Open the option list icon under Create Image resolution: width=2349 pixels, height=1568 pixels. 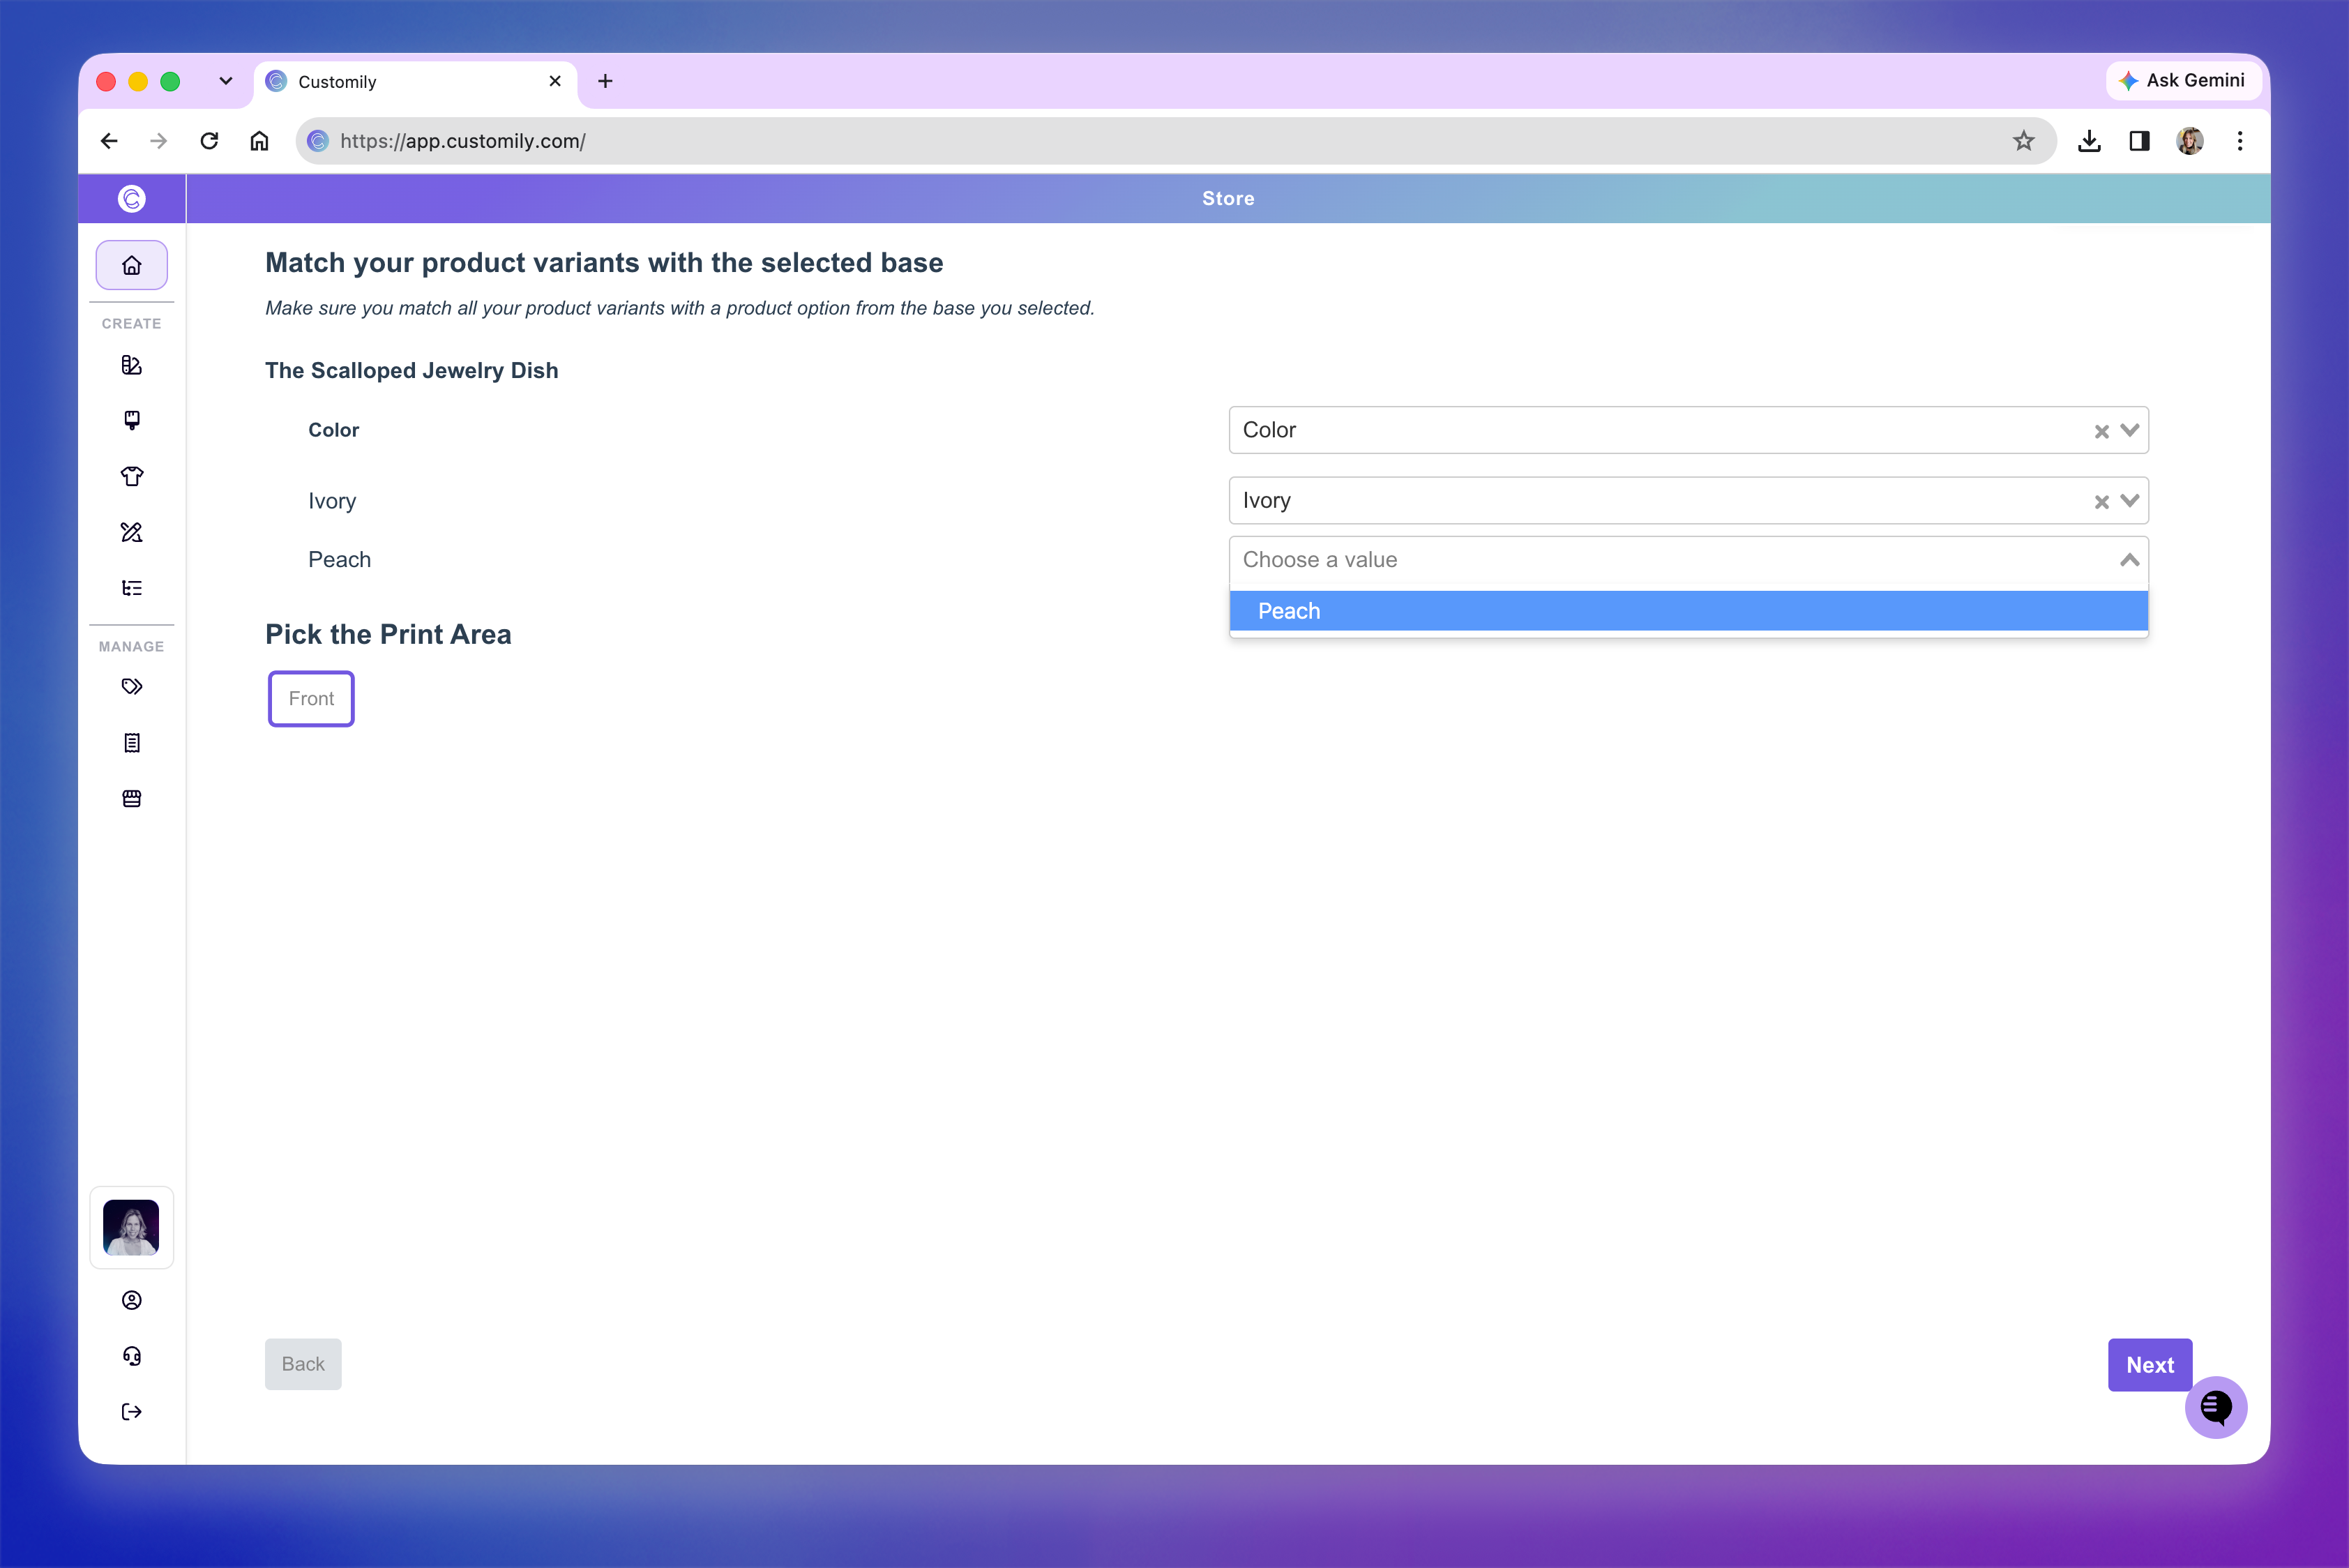click(131, 588)
